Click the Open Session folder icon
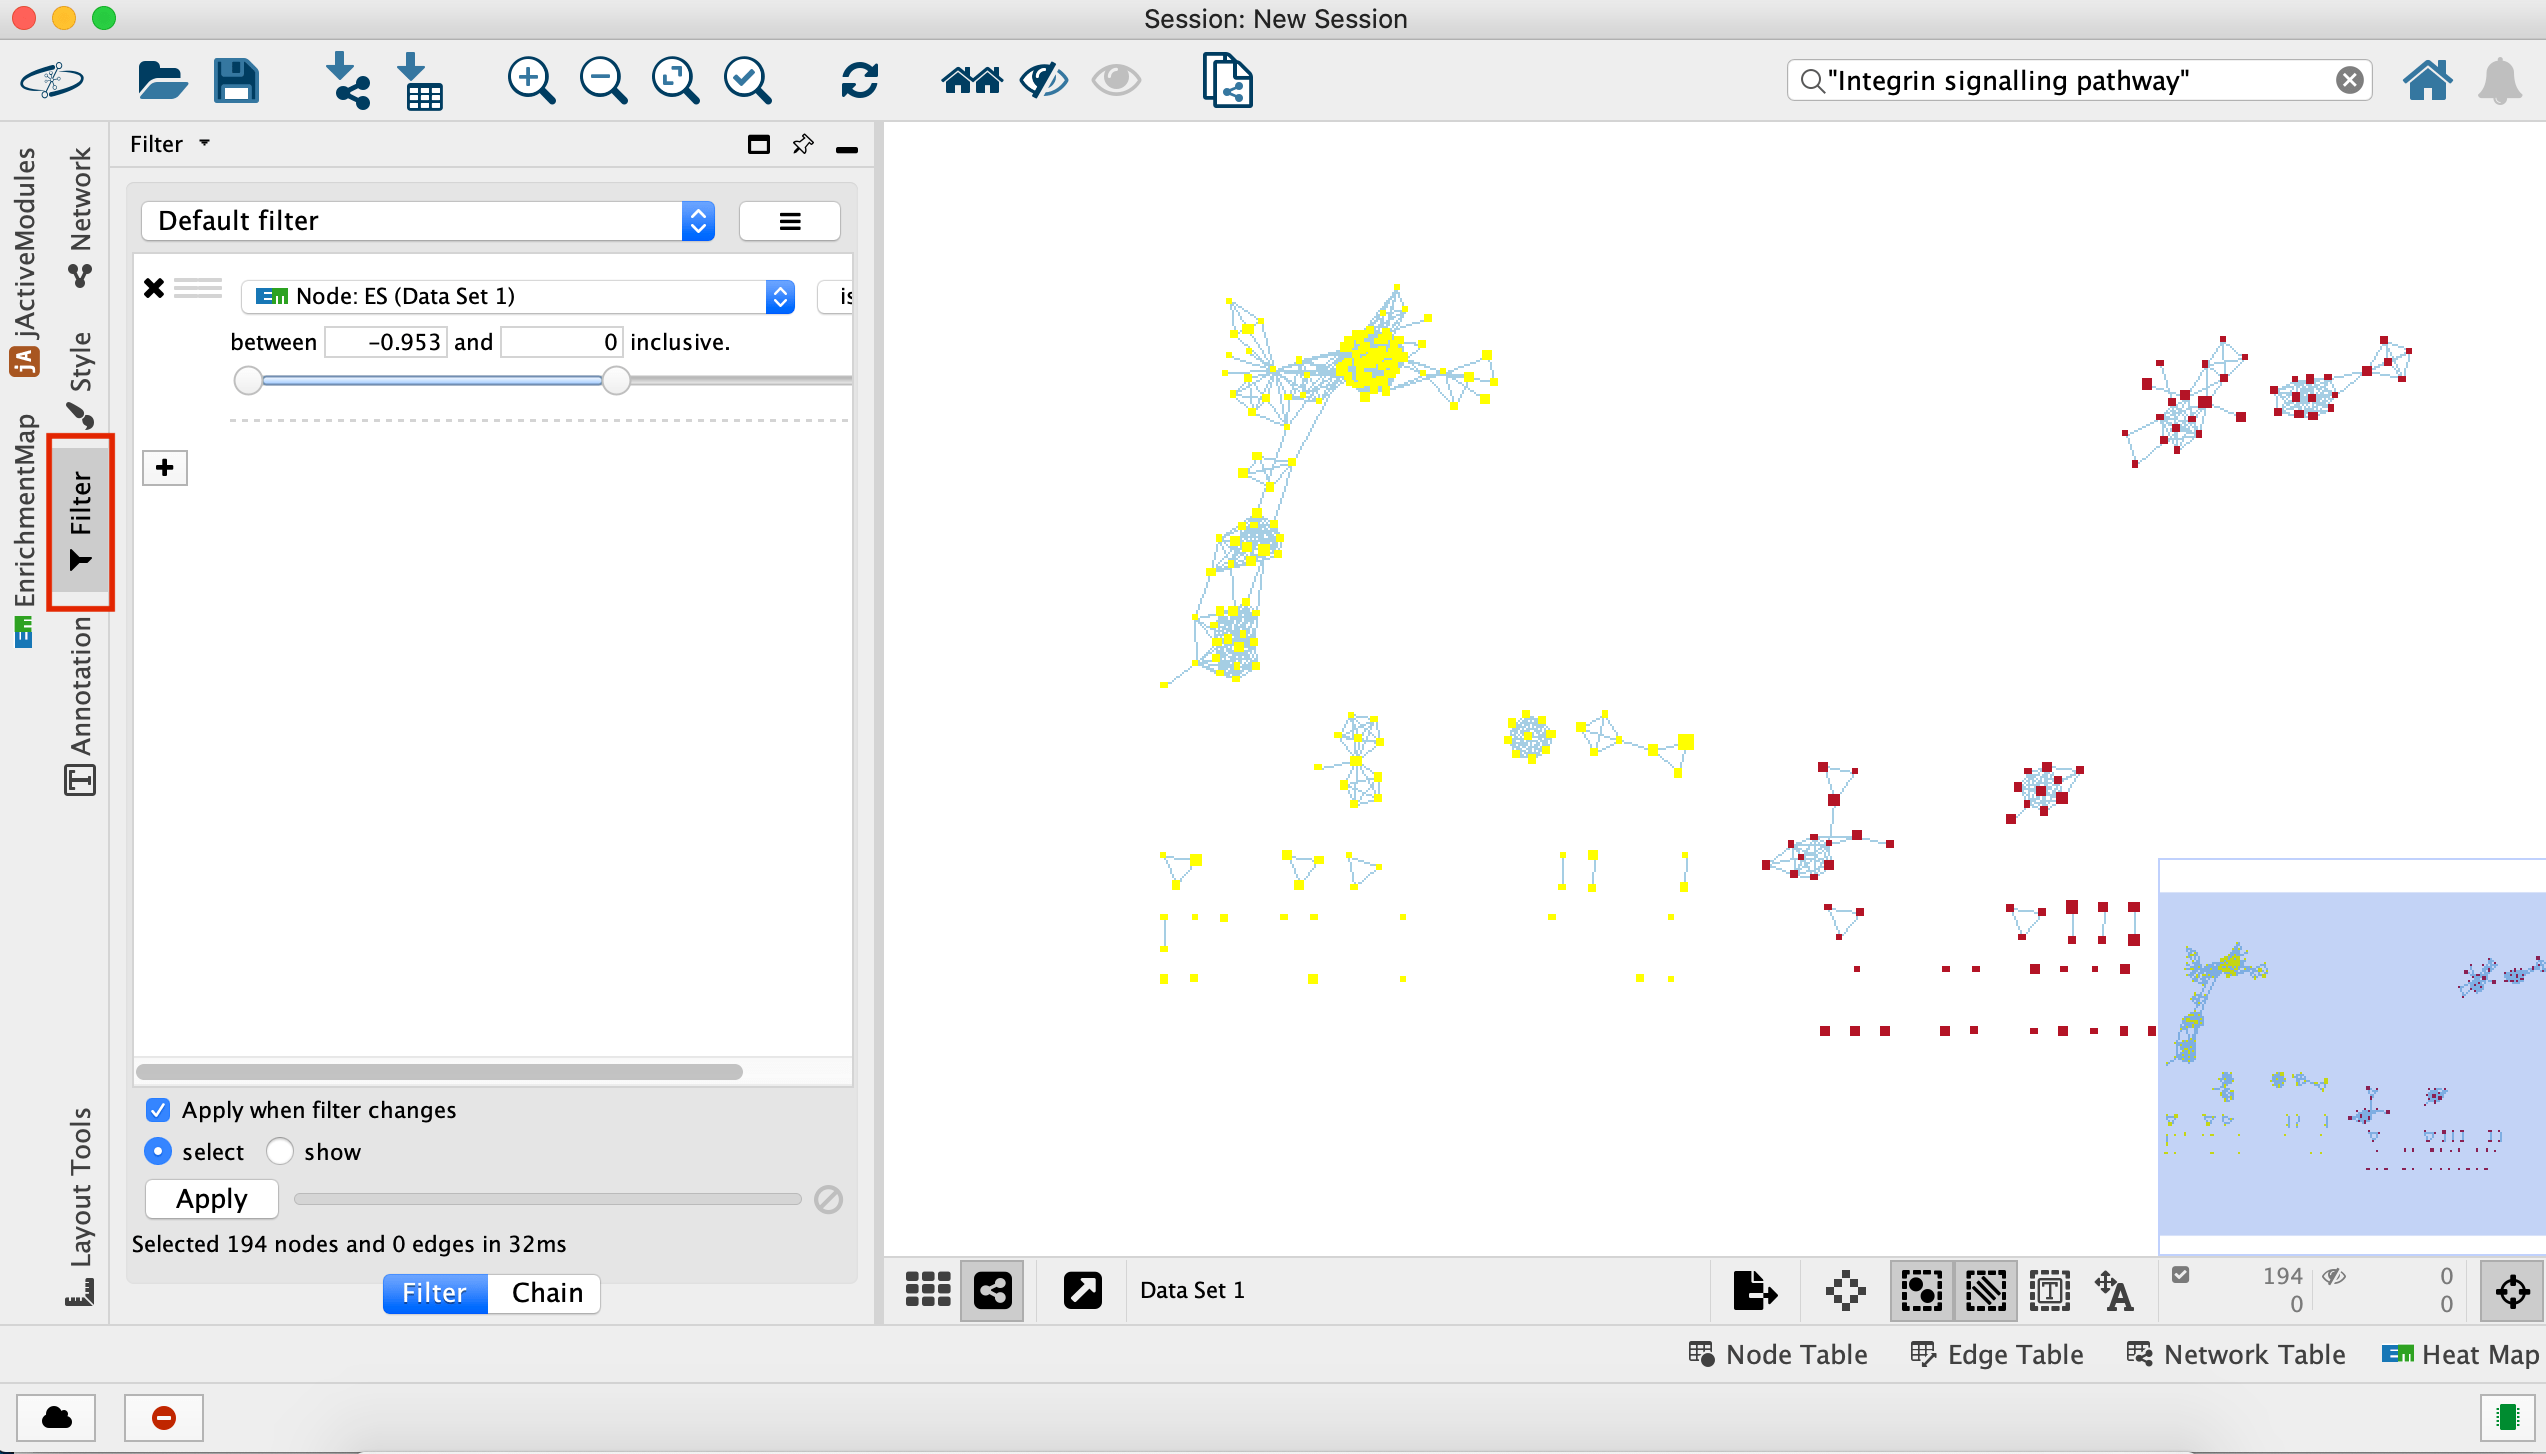2546x1454 pixels. (x=162, y=80)
